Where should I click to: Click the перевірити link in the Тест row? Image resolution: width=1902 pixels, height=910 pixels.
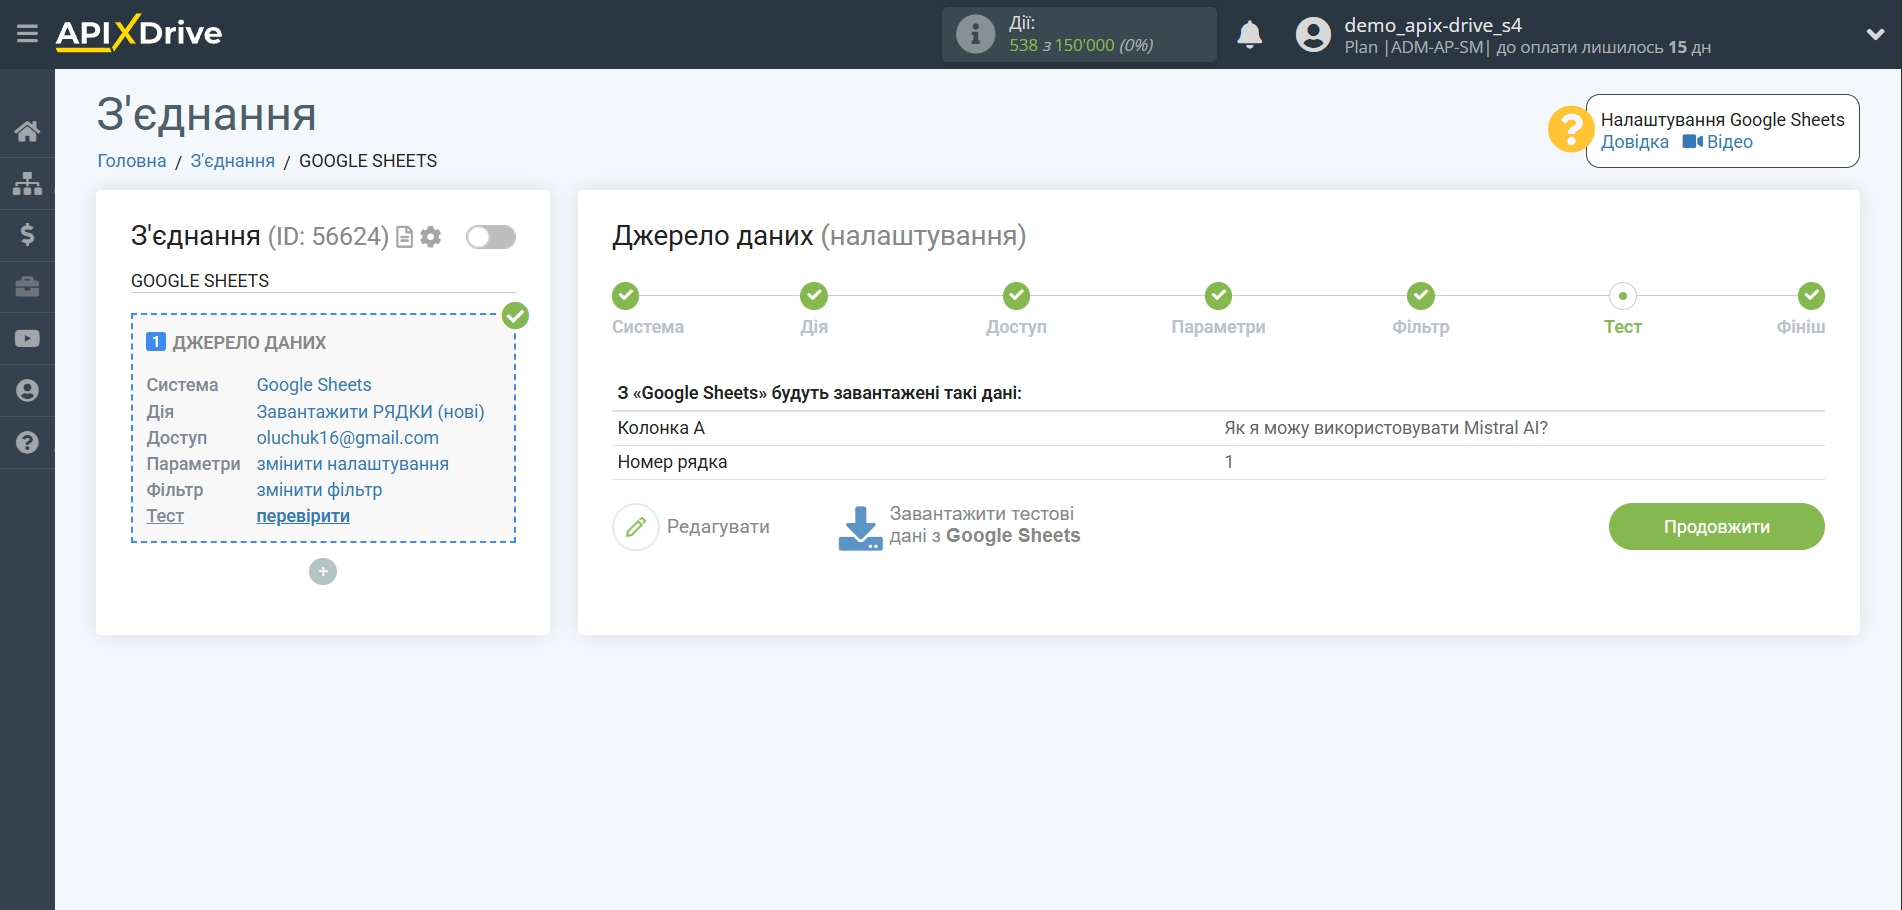(302, 515)
